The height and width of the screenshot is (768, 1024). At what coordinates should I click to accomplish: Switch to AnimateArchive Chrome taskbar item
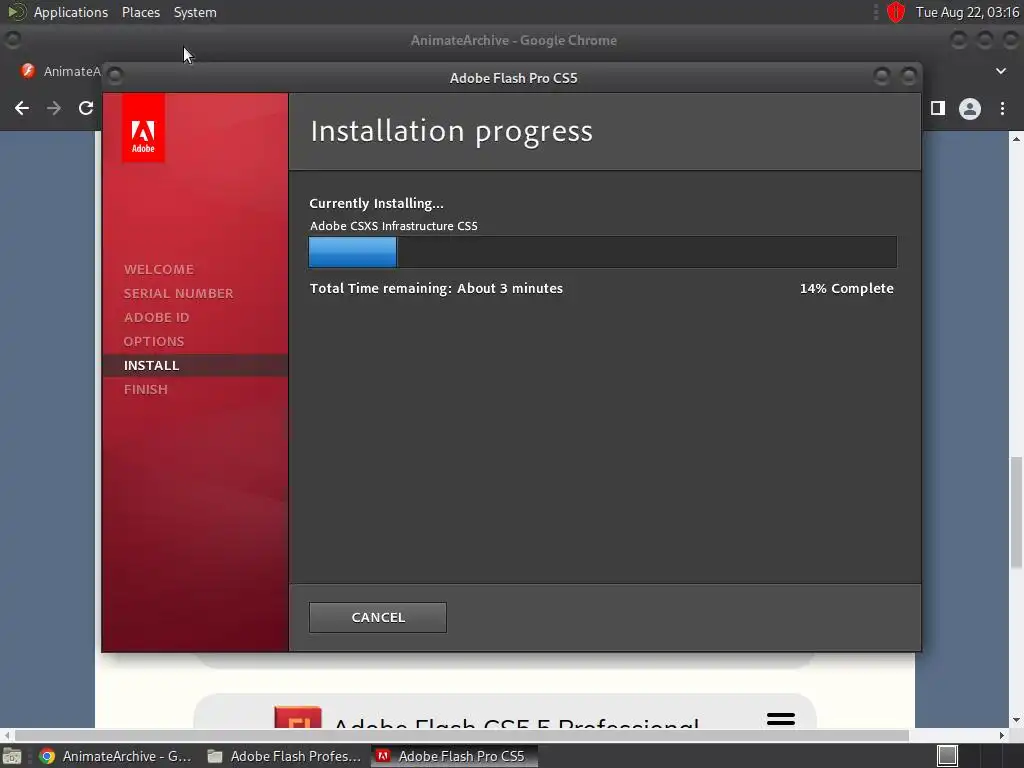[115, 756]
